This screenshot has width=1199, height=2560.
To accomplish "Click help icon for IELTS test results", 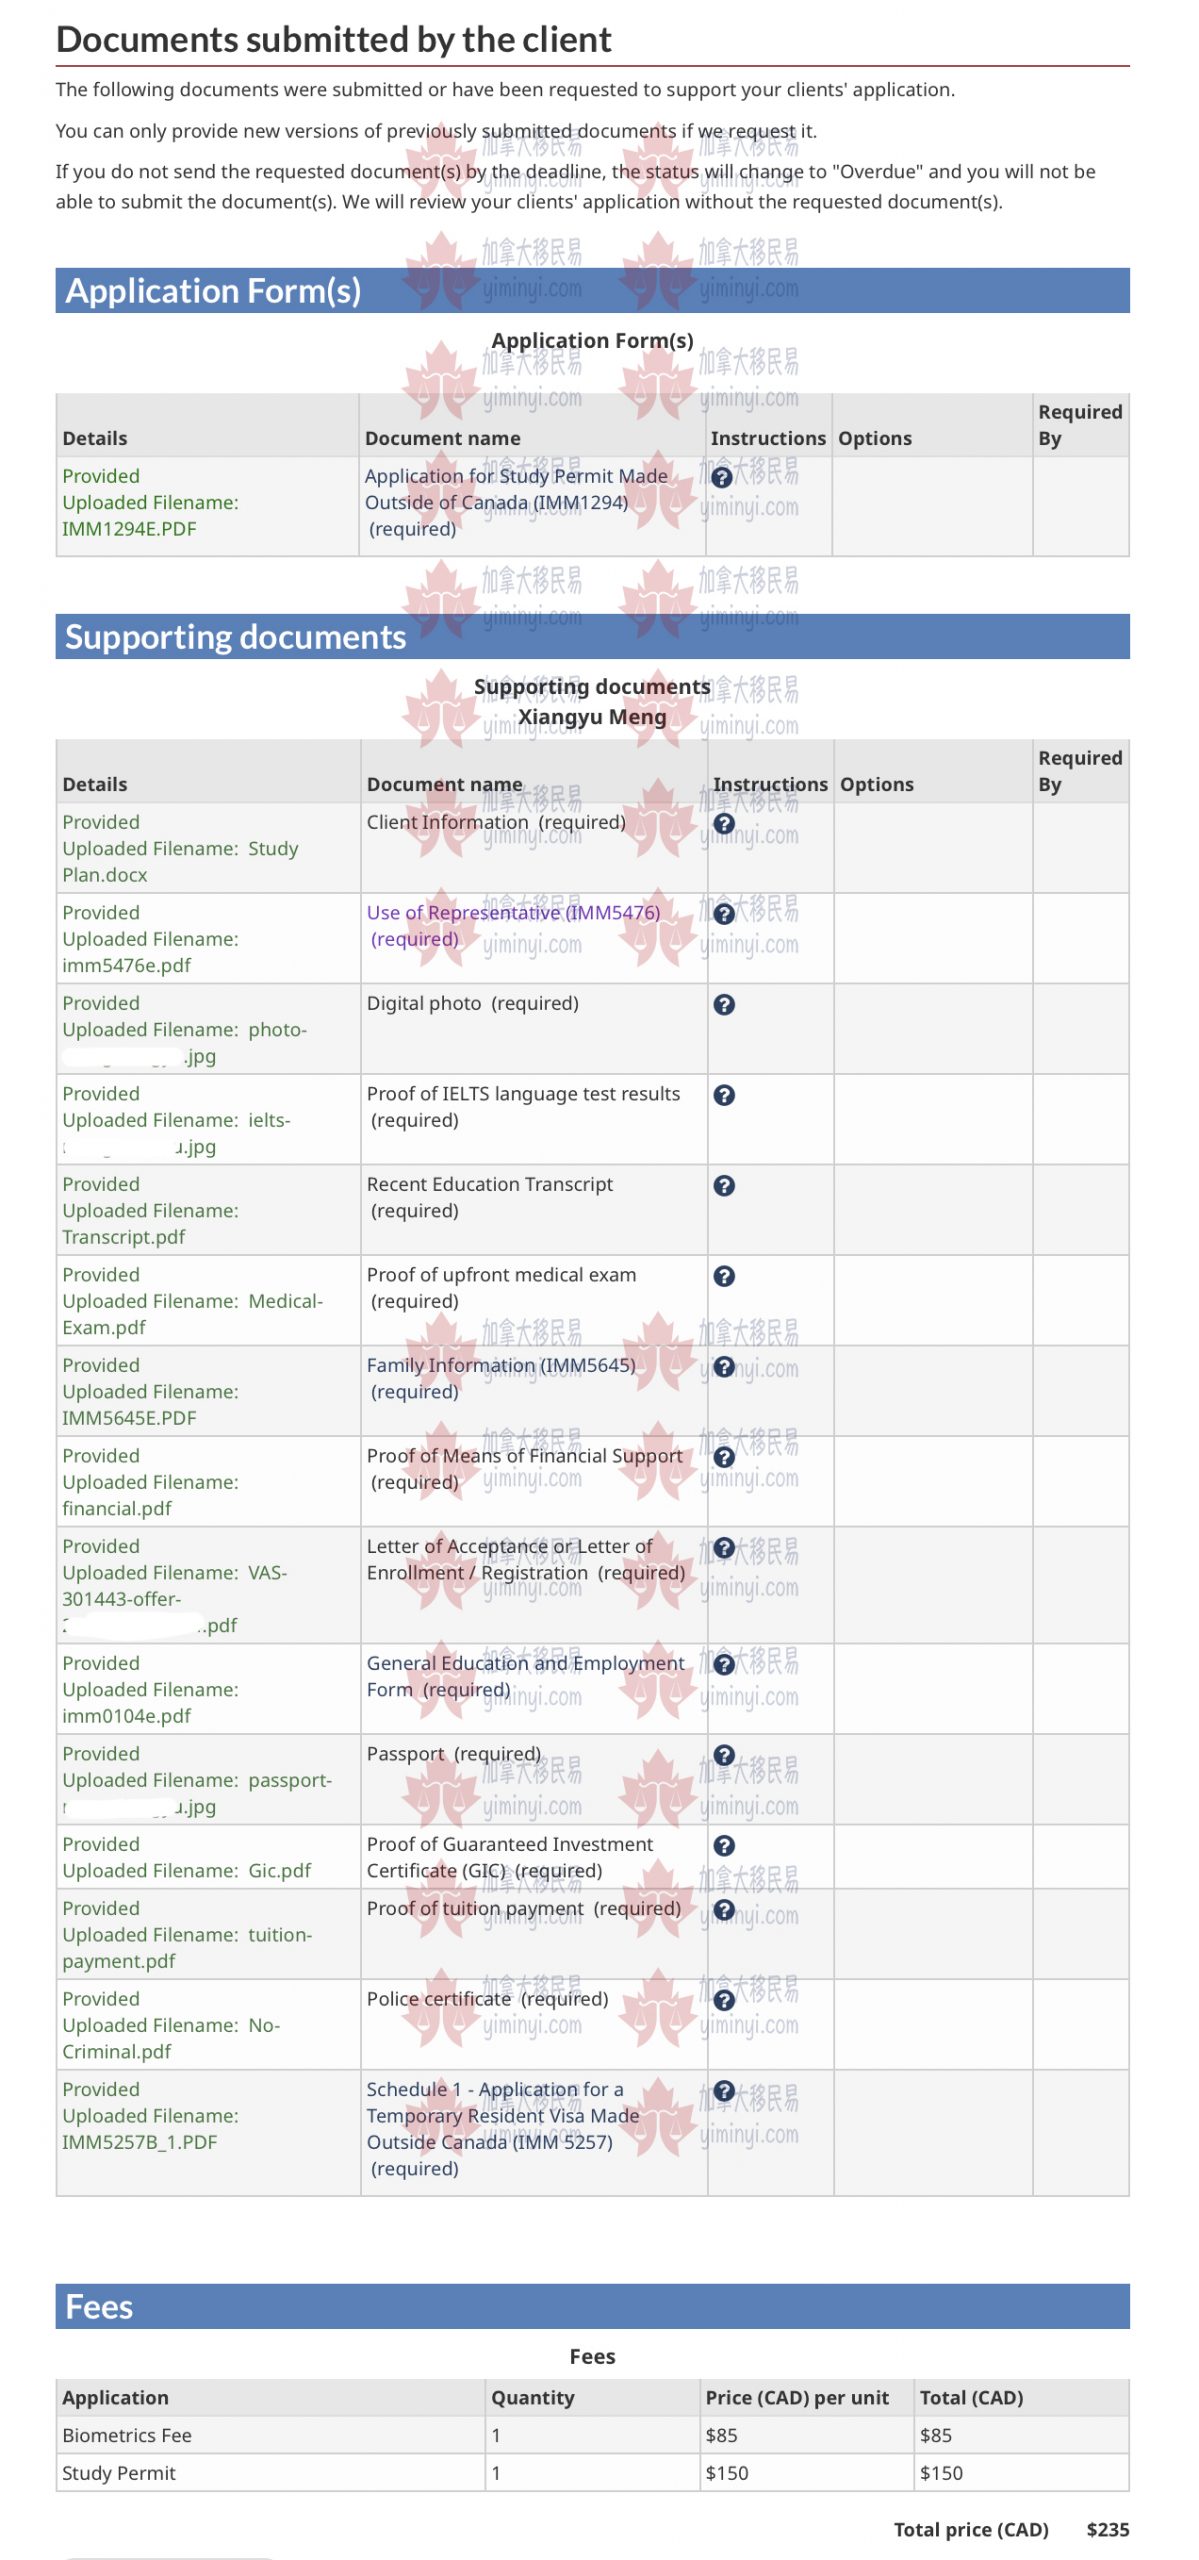I will [x=724, y=1095].
